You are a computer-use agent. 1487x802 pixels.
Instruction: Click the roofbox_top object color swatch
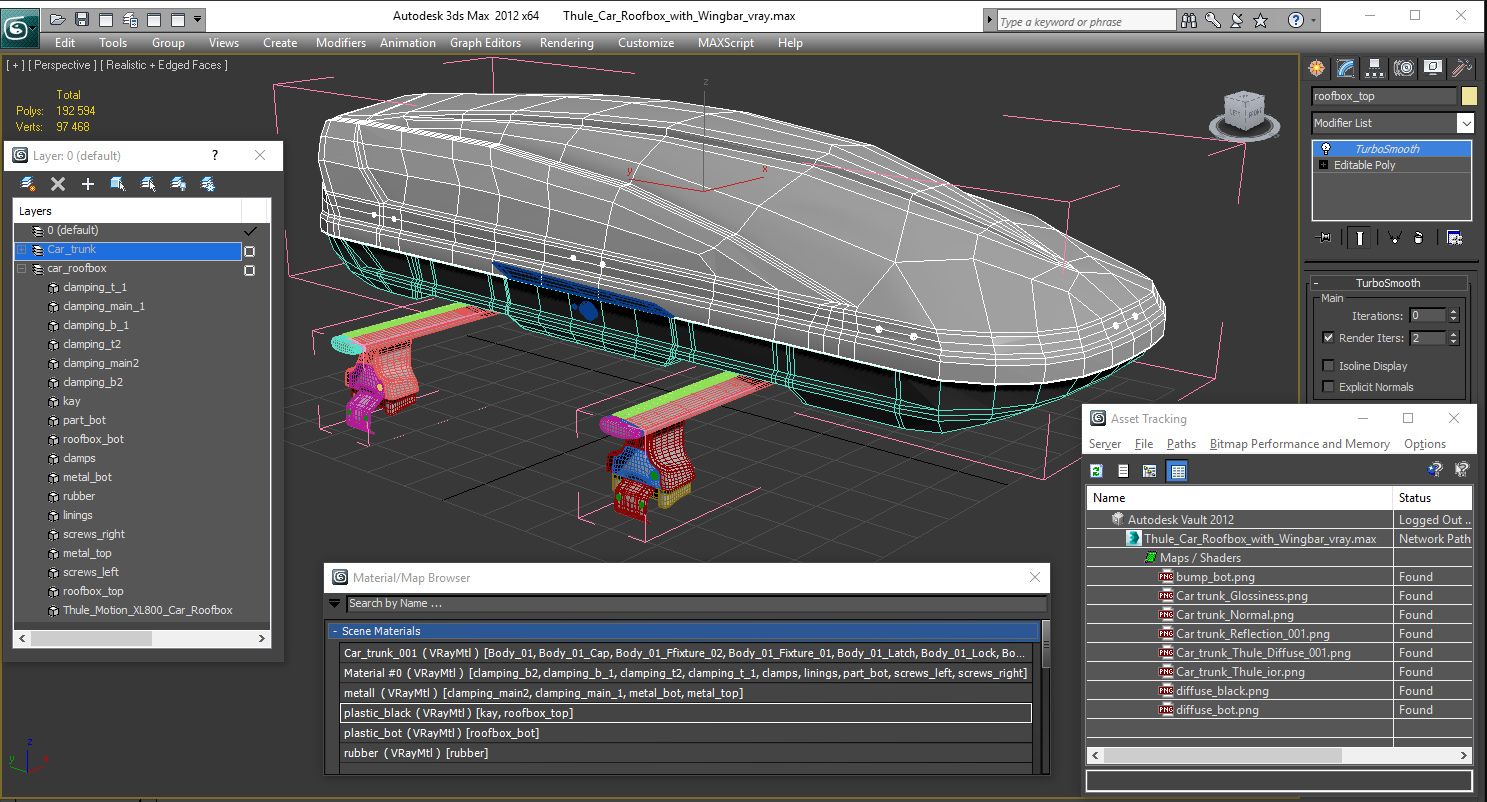[1469, 96]
